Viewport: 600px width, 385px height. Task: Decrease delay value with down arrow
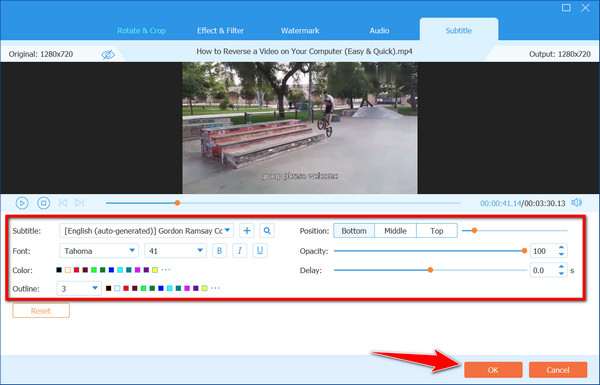pyautogui.click(x=561, y=273)
